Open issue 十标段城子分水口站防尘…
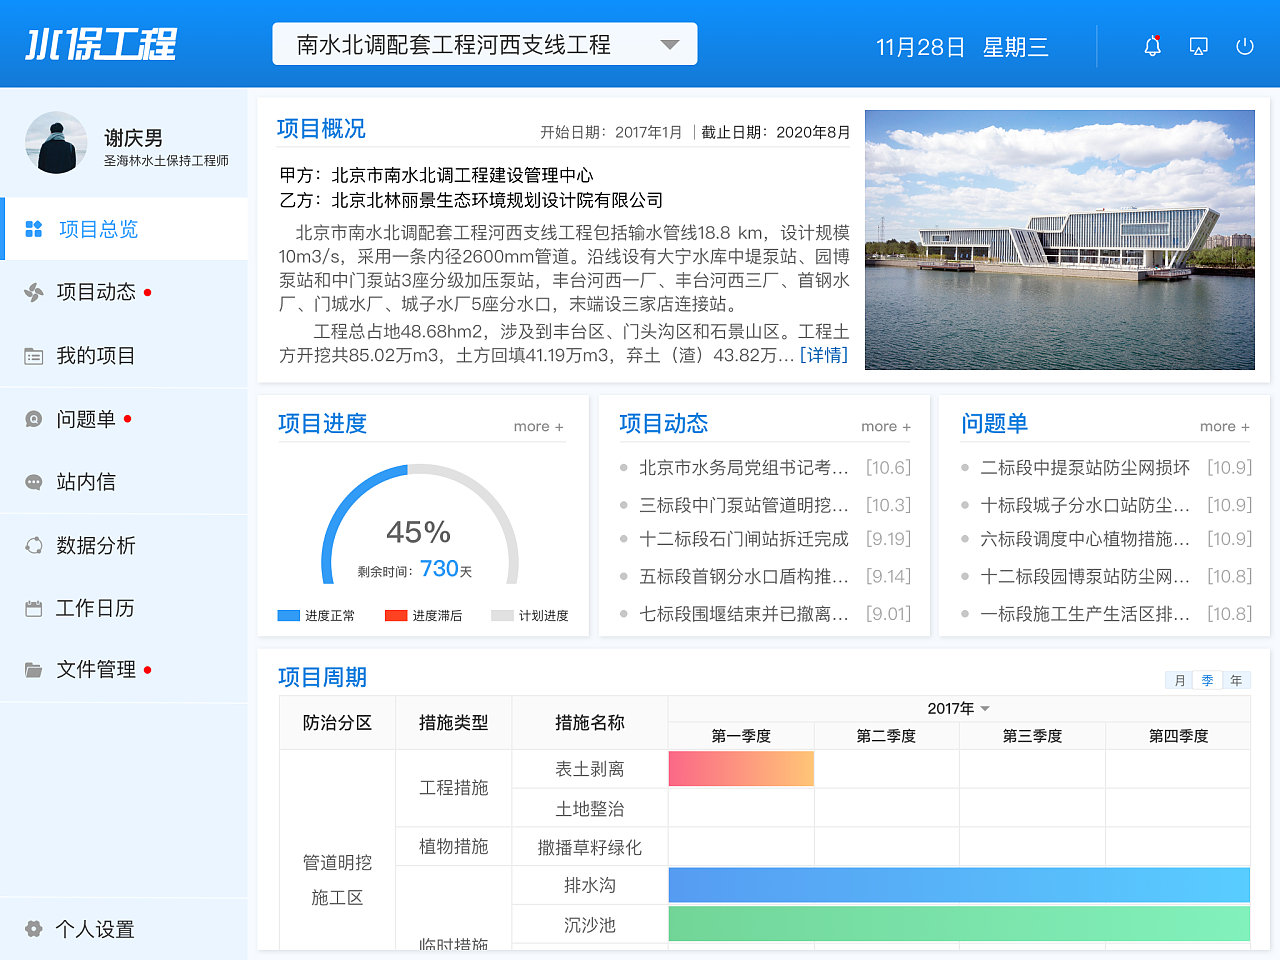The height and width of the screenshot is (960, 1280). 1085,505
